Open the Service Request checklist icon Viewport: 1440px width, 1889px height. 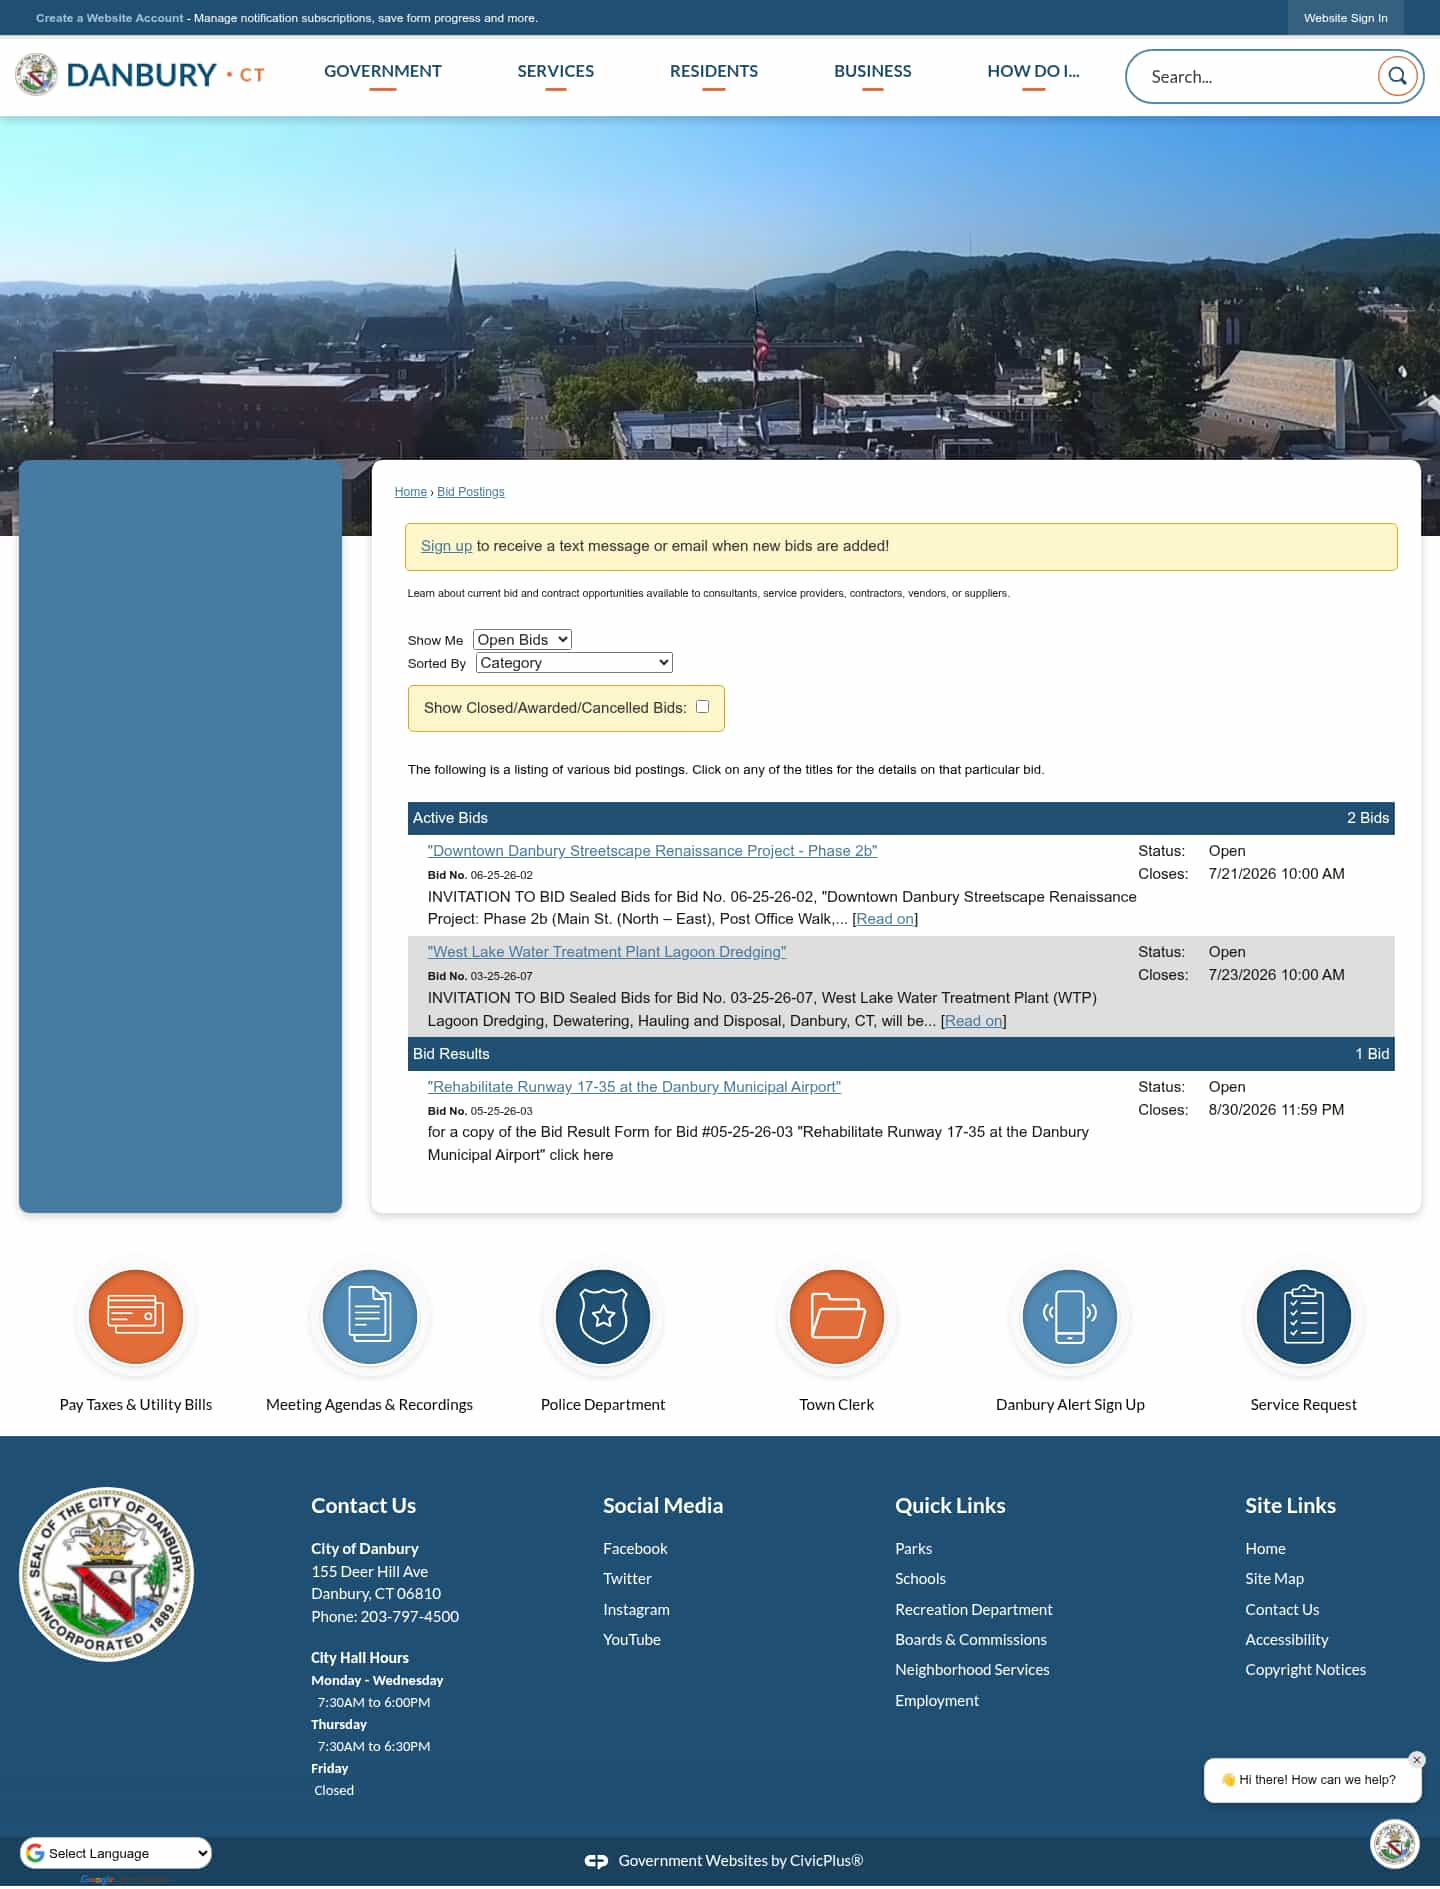point(1304,1317)
